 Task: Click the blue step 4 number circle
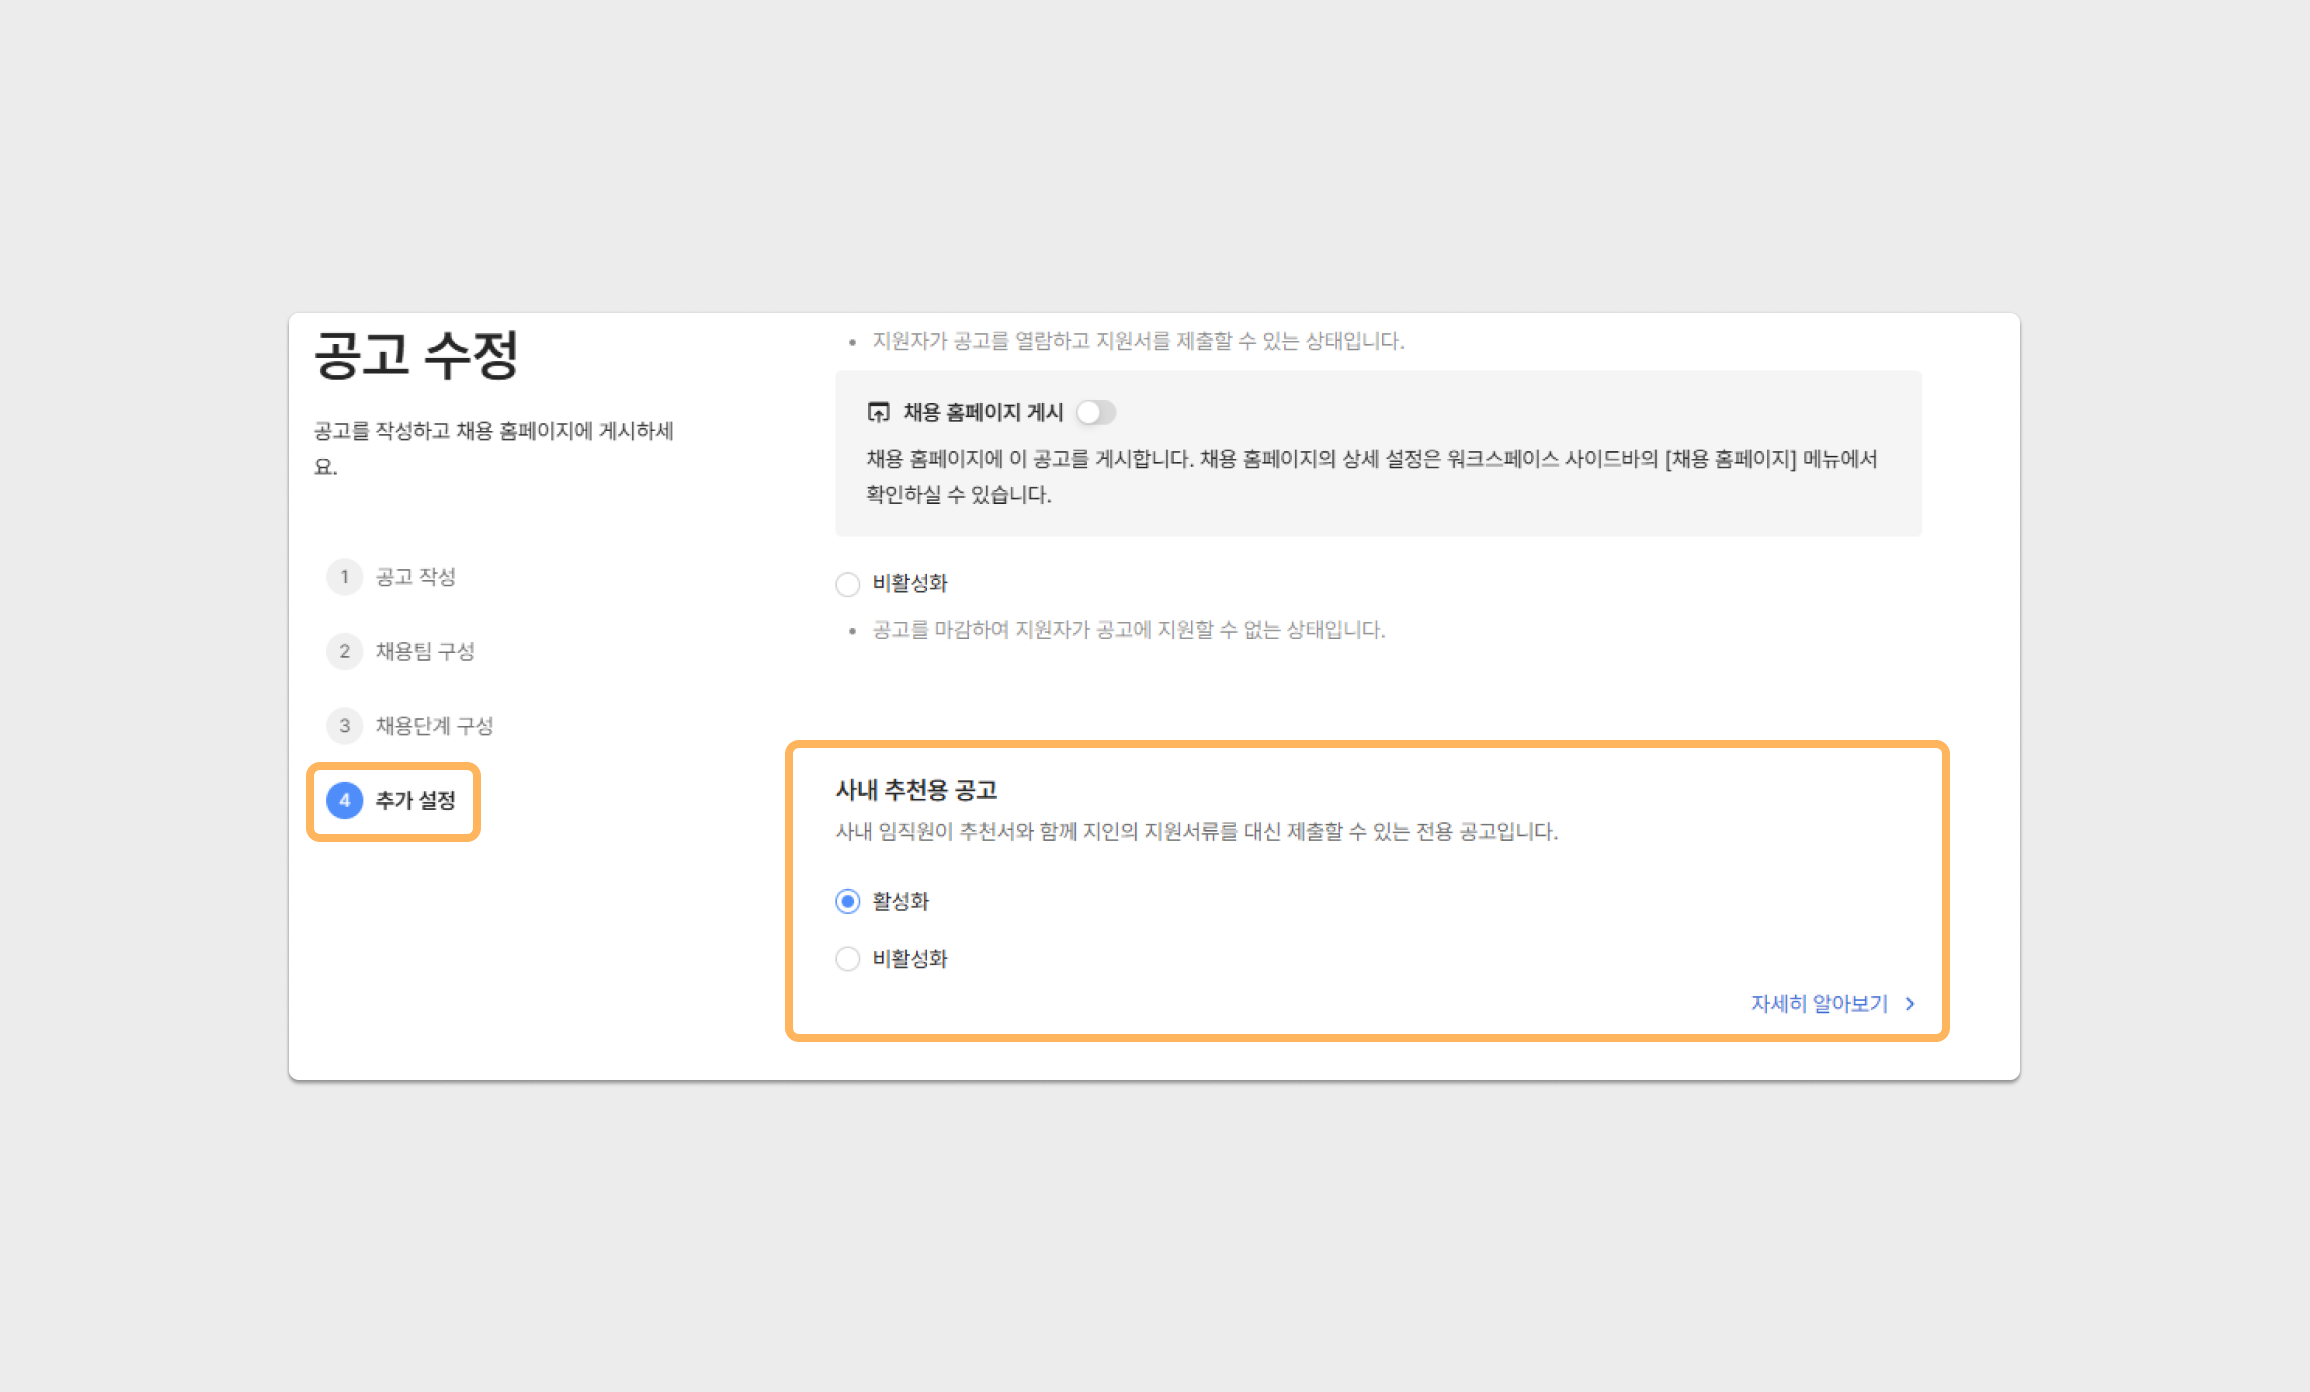coord(344,800)
